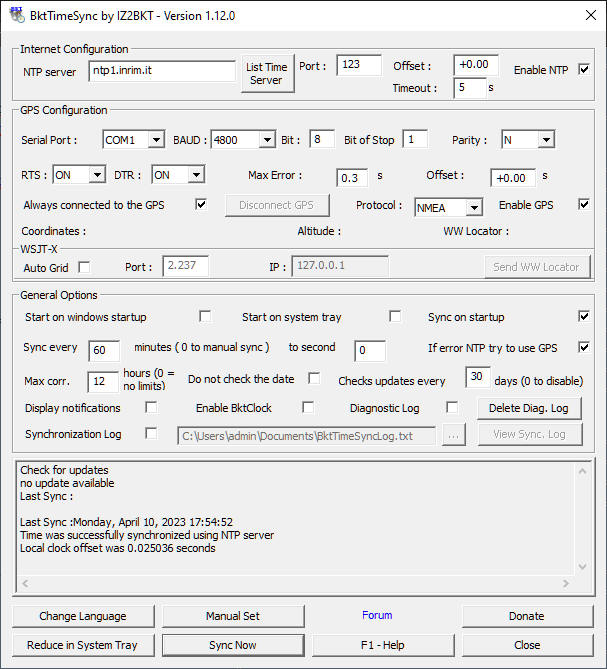Screen dimensions: 607x669
Task: Click 'Time was successfully synchronized' log line
Action: coord(147,535)
